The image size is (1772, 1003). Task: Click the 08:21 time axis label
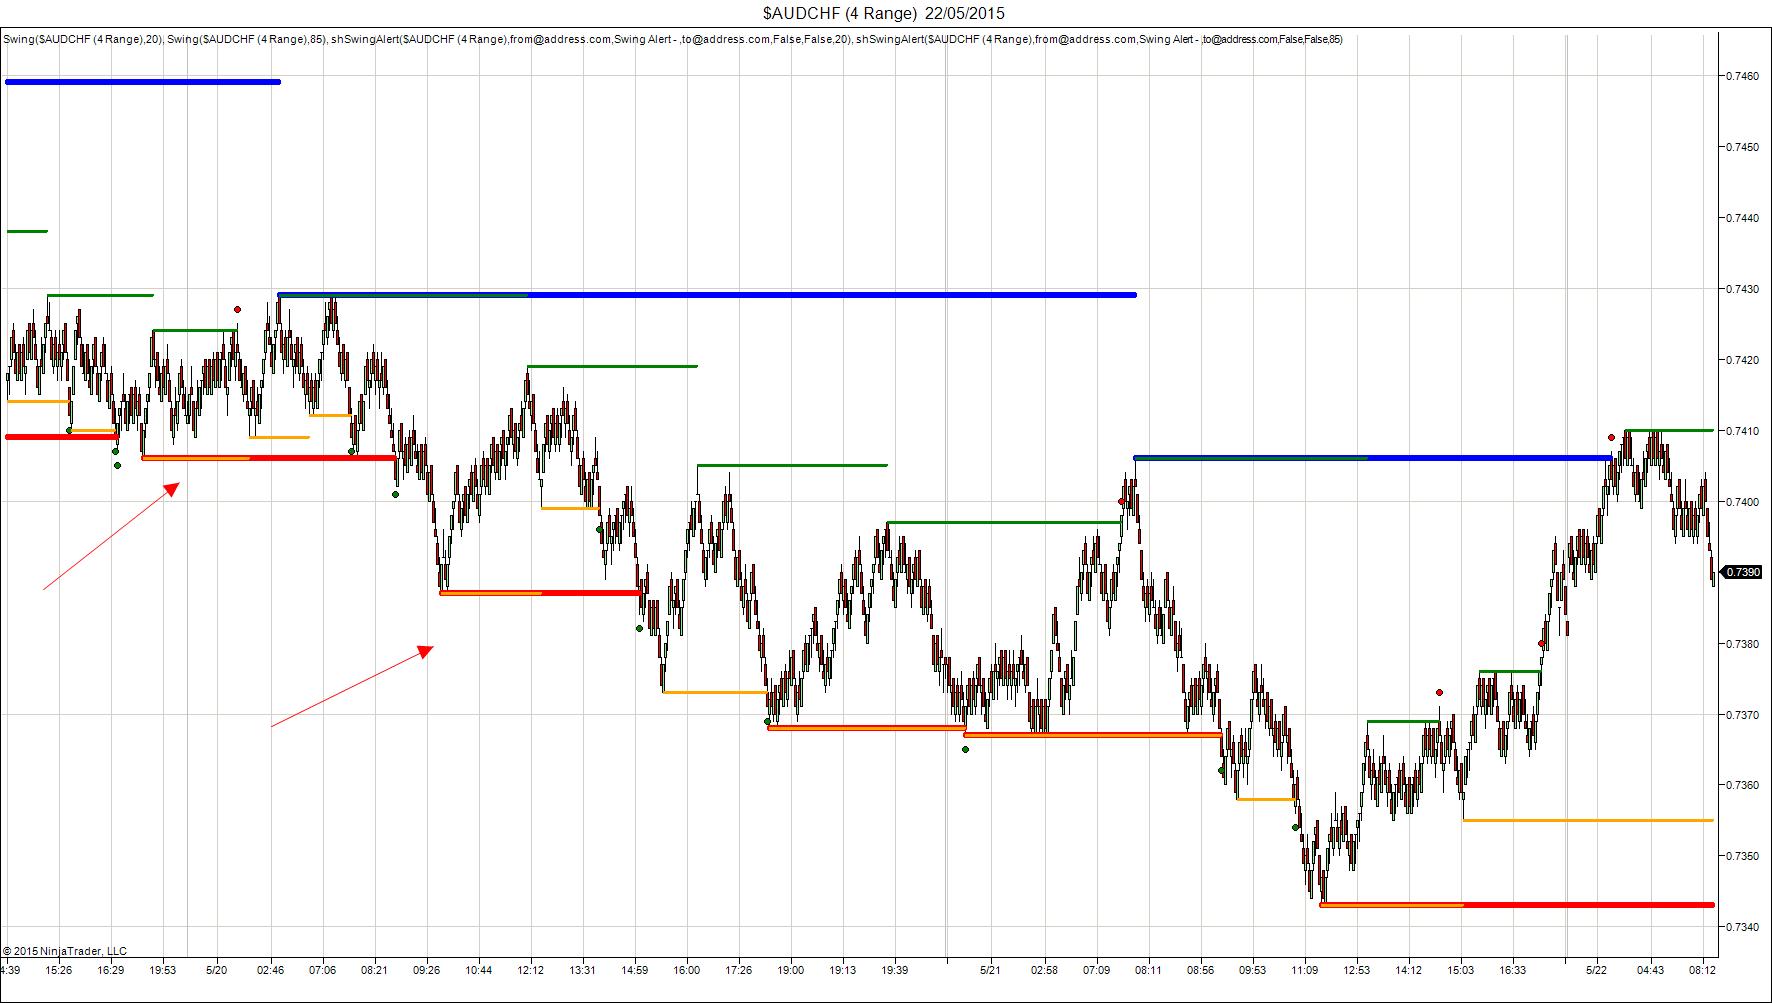coord(375,970)
